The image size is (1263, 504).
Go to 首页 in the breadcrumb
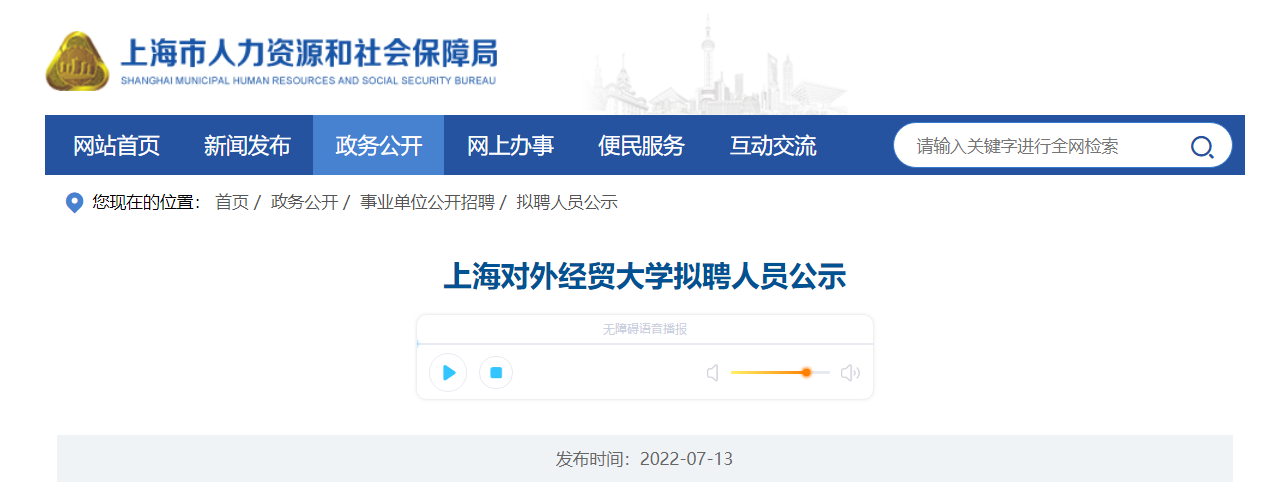click(x=232, y=202)
